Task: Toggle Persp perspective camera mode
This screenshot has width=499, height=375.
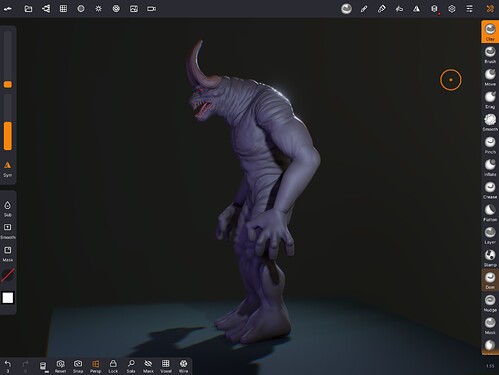Action: pyautogui.click(x=95, y=366)
